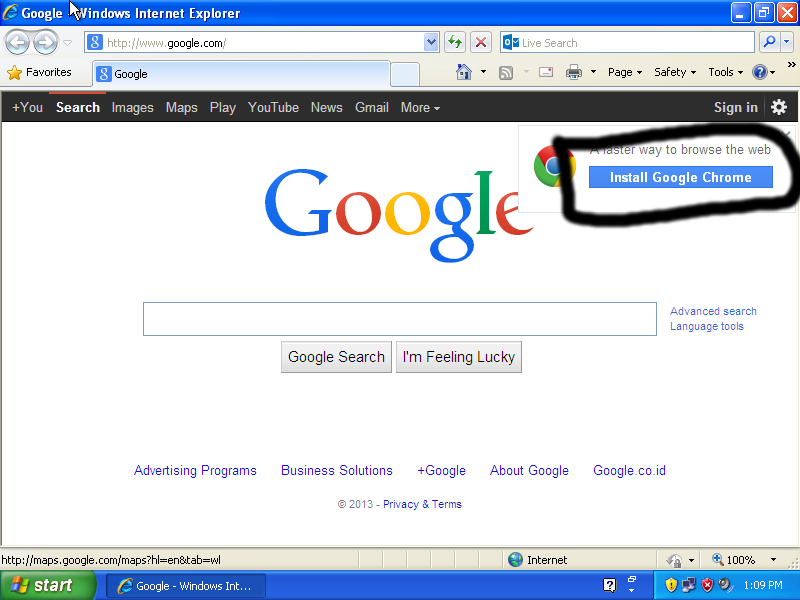Open the Language tools link

tap(707, 326)
